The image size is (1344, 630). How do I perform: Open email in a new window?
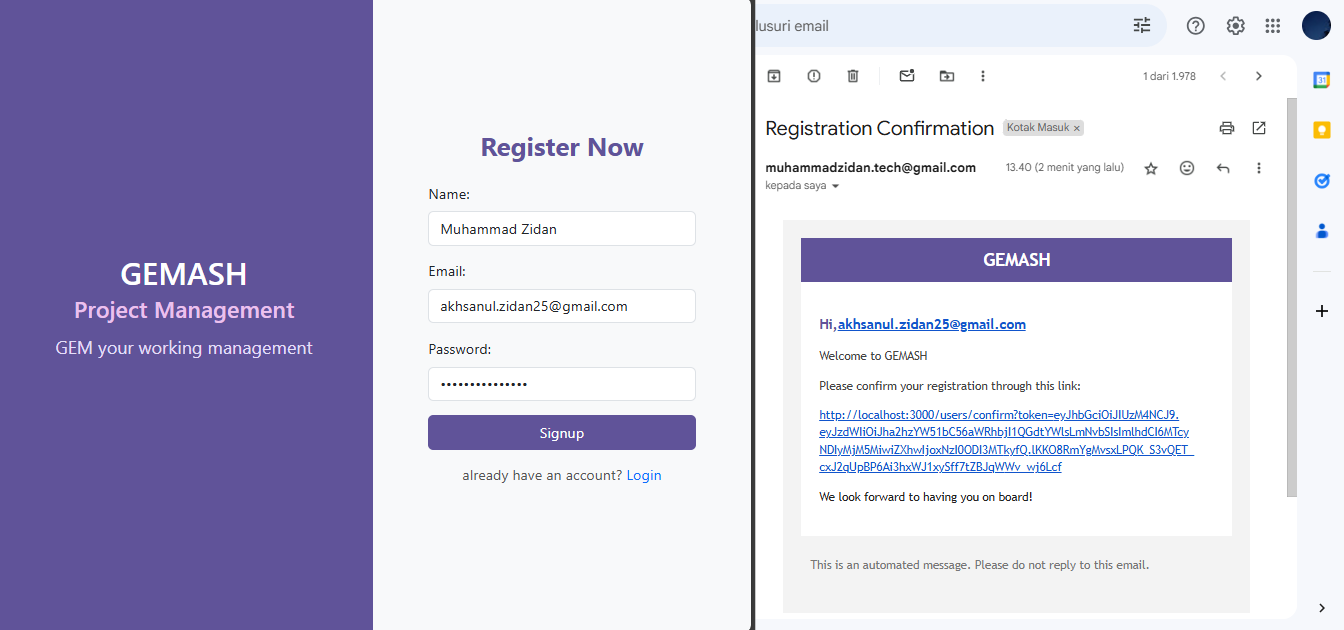[1259, 128]
